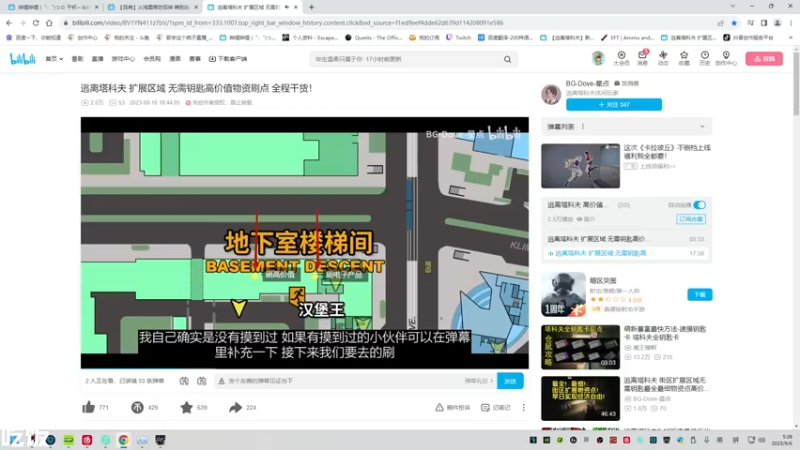Open the Chrome tab search chevron

(x=733, y=7)
